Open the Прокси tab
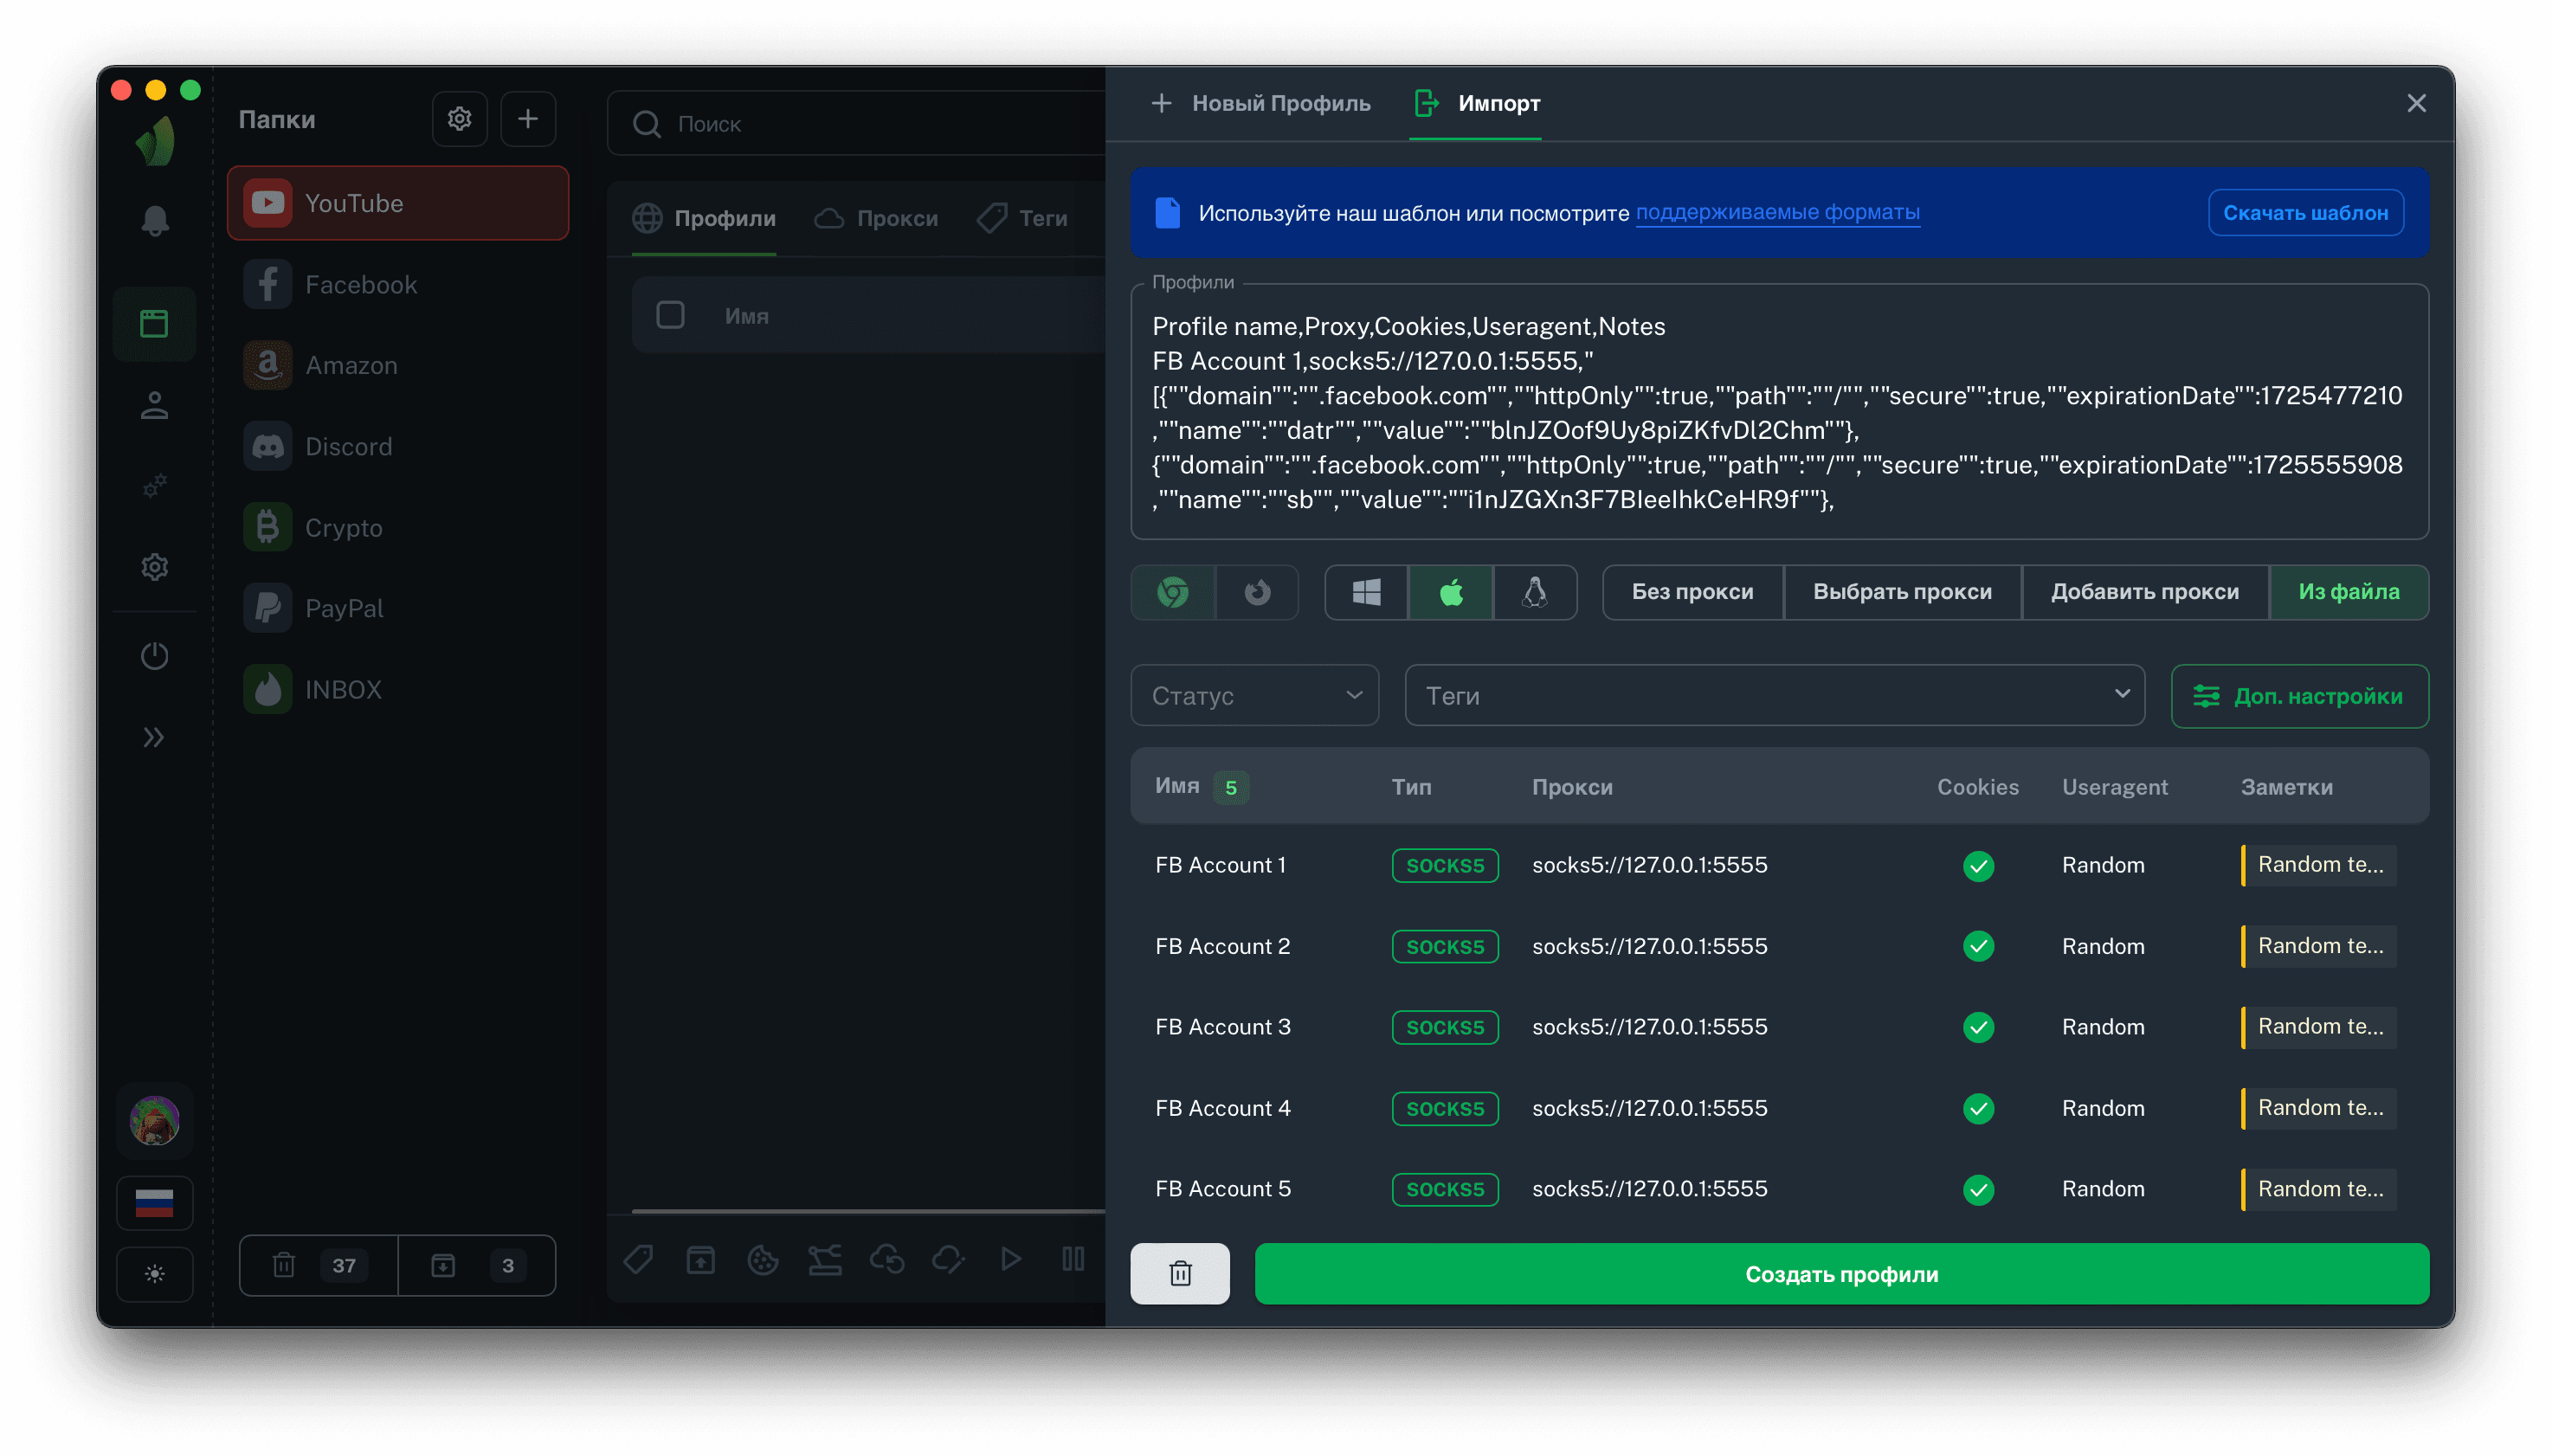The height and width of the screenshot is (1456, 2552). pyautogui.click(x=877, y=218)
